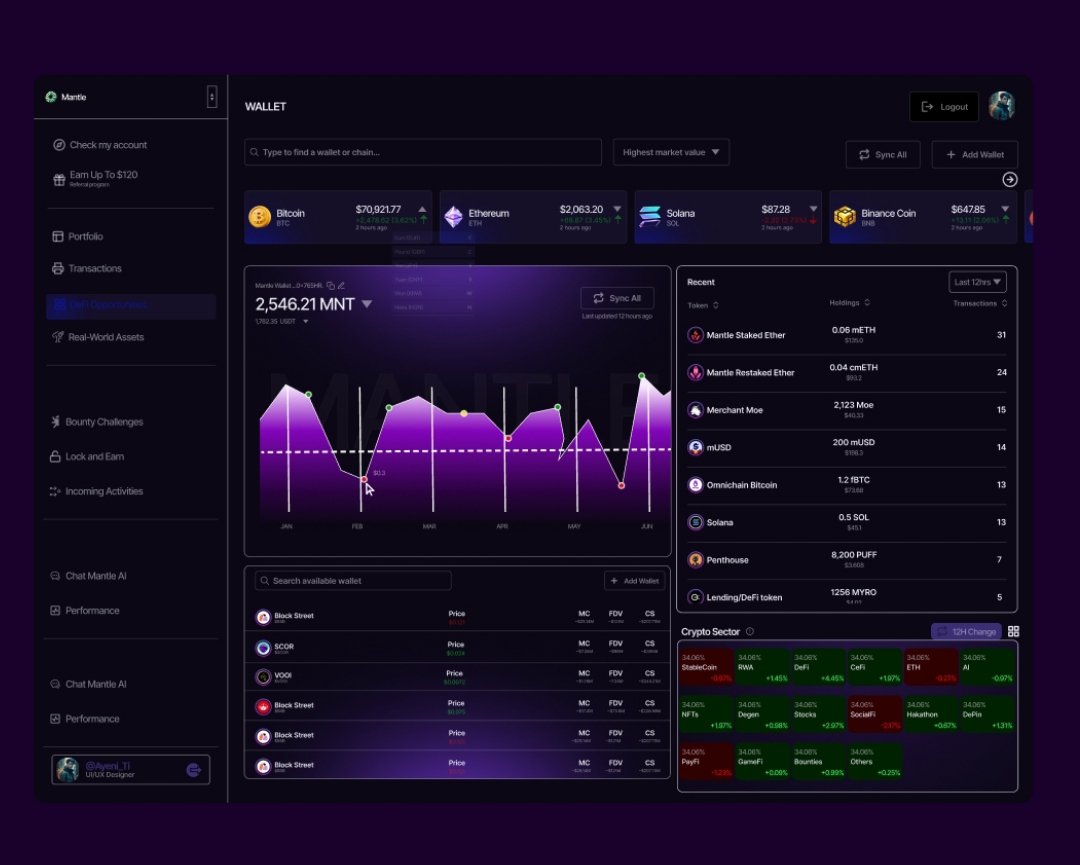
Task: Select the SCOR row icon
Action: (263, 647)
